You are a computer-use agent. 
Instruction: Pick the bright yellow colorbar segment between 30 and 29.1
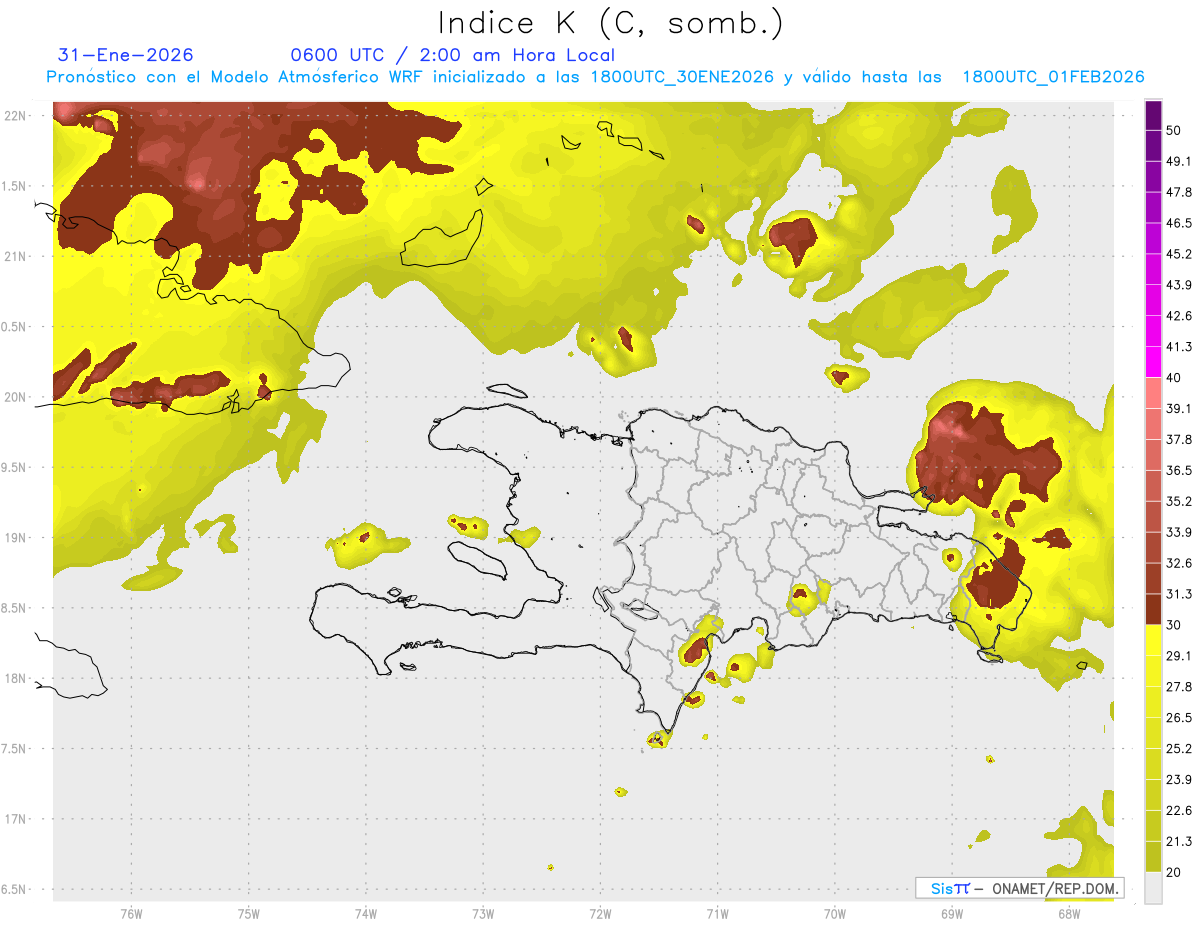click(x=1153, y=640)
